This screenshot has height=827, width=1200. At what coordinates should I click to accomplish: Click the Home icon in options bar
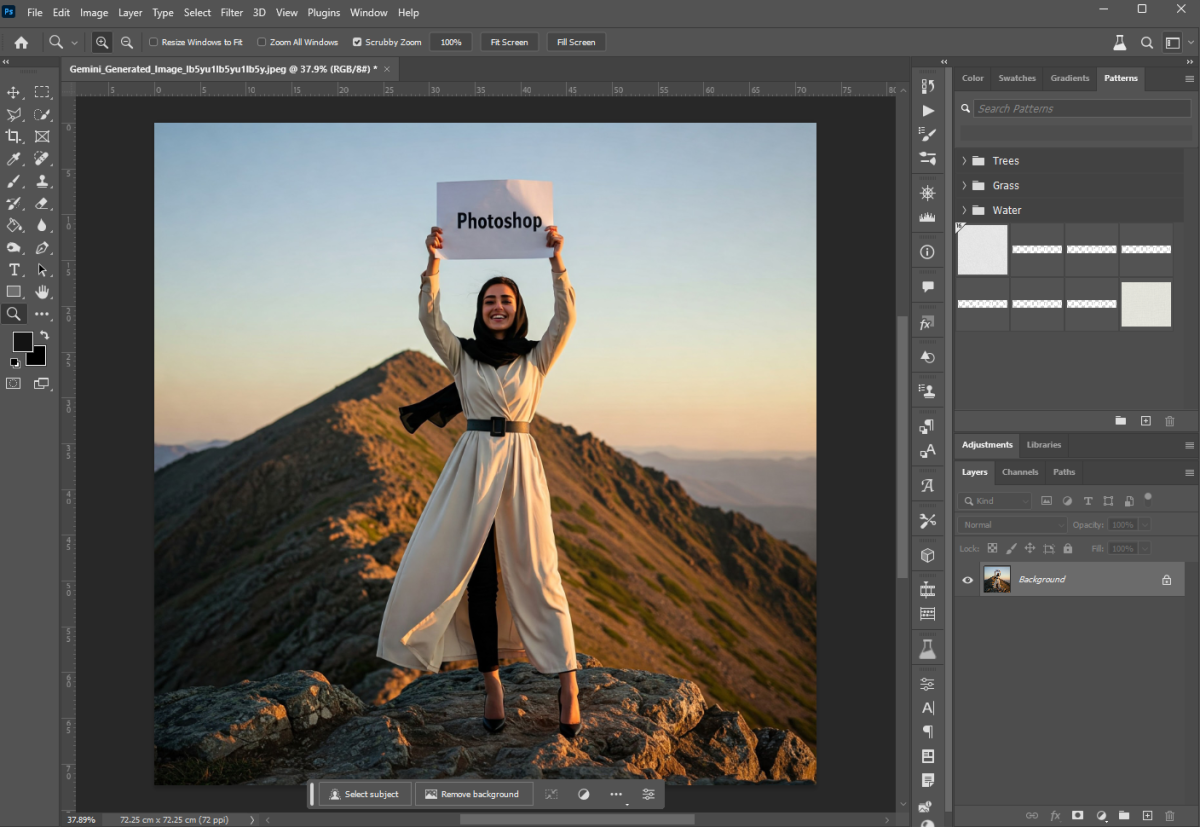pos(21,42)
